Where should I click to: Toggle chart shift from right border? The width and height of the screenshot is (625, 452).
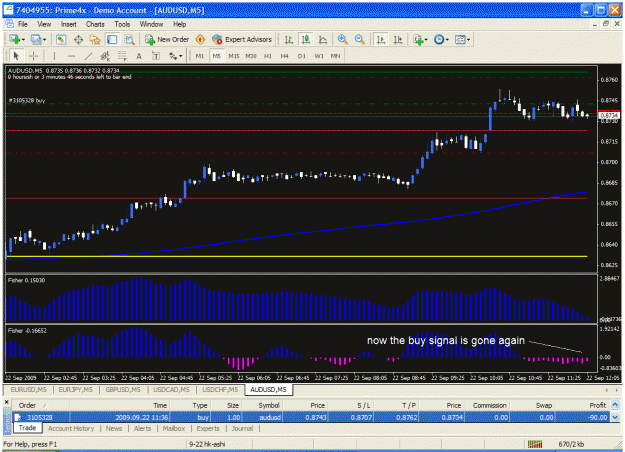point(398,39)
